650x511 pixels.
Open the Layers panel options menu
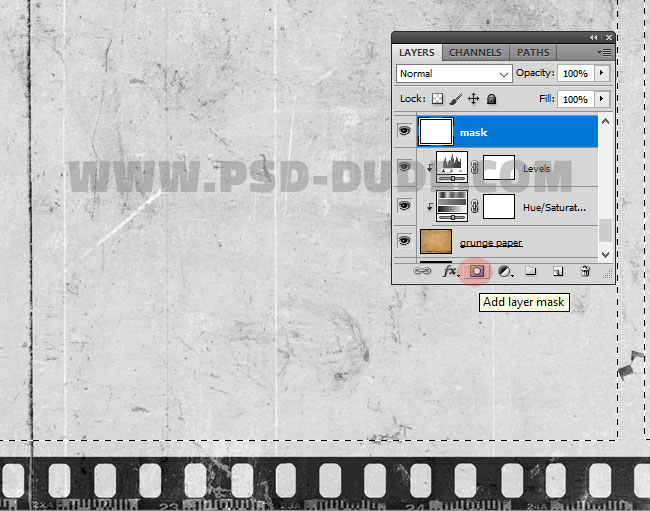tap(604, 53)
